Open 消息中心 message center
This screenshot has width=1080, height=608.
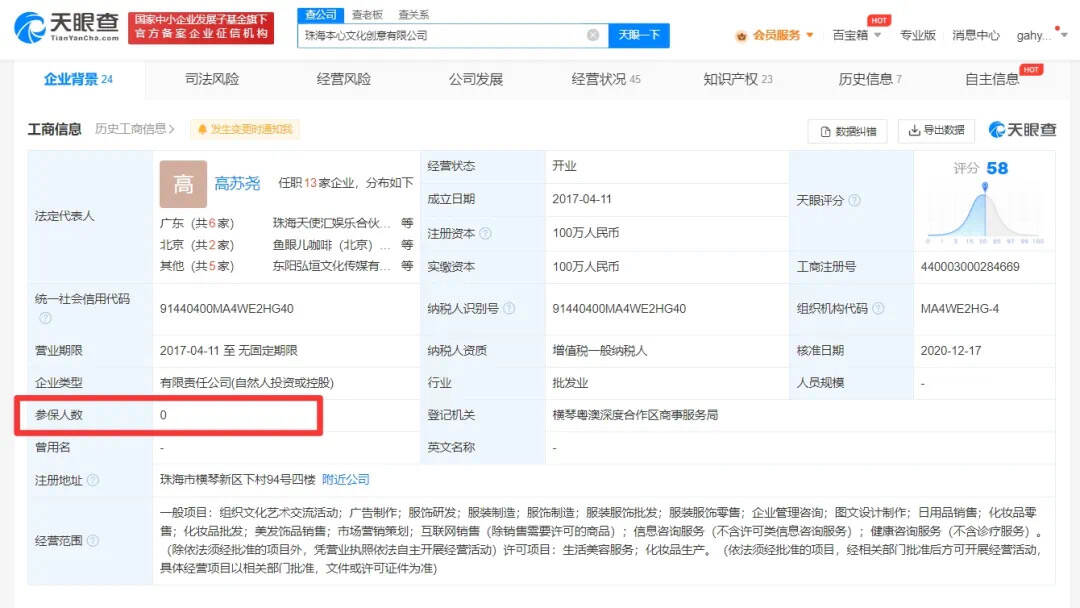tap(976, 35)
